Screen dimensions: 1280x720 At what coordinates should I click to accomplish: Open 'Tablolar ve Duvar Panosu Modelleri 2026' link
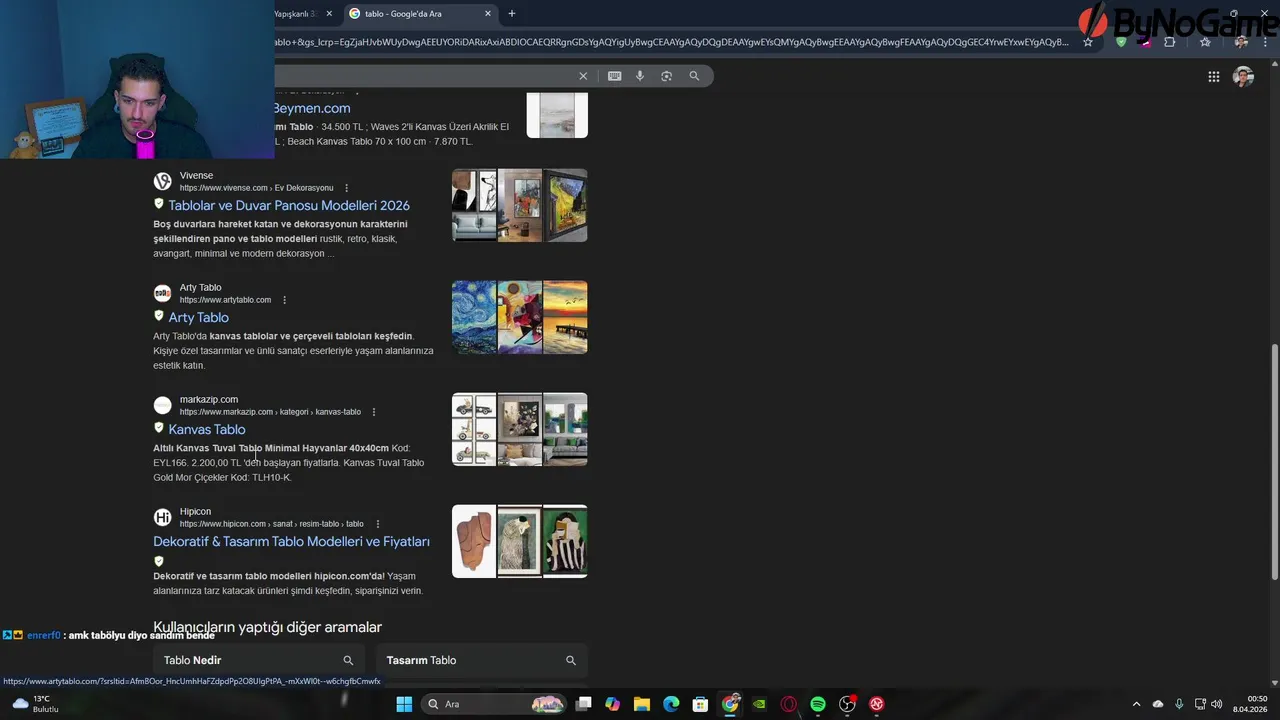click(x=289, y=205)
